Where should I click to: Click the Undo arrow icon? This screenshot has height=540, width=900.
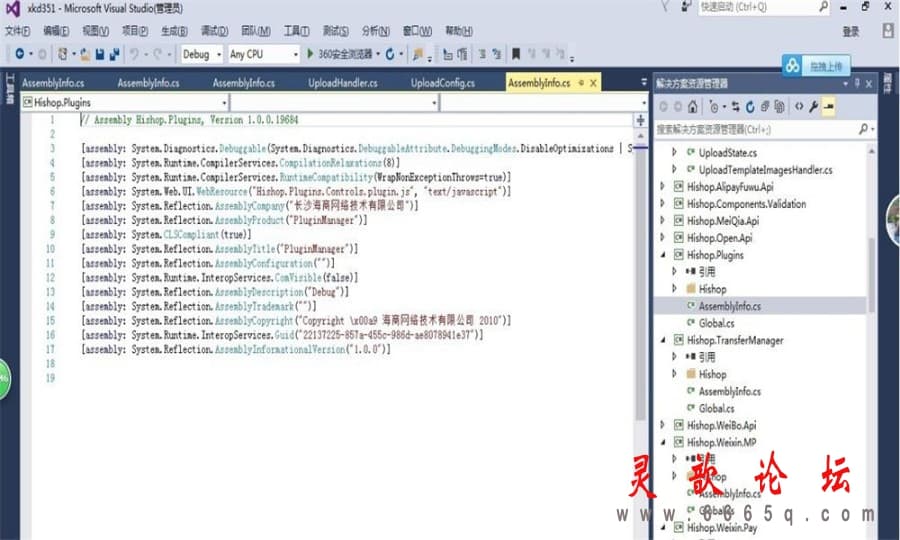(134, 55)
